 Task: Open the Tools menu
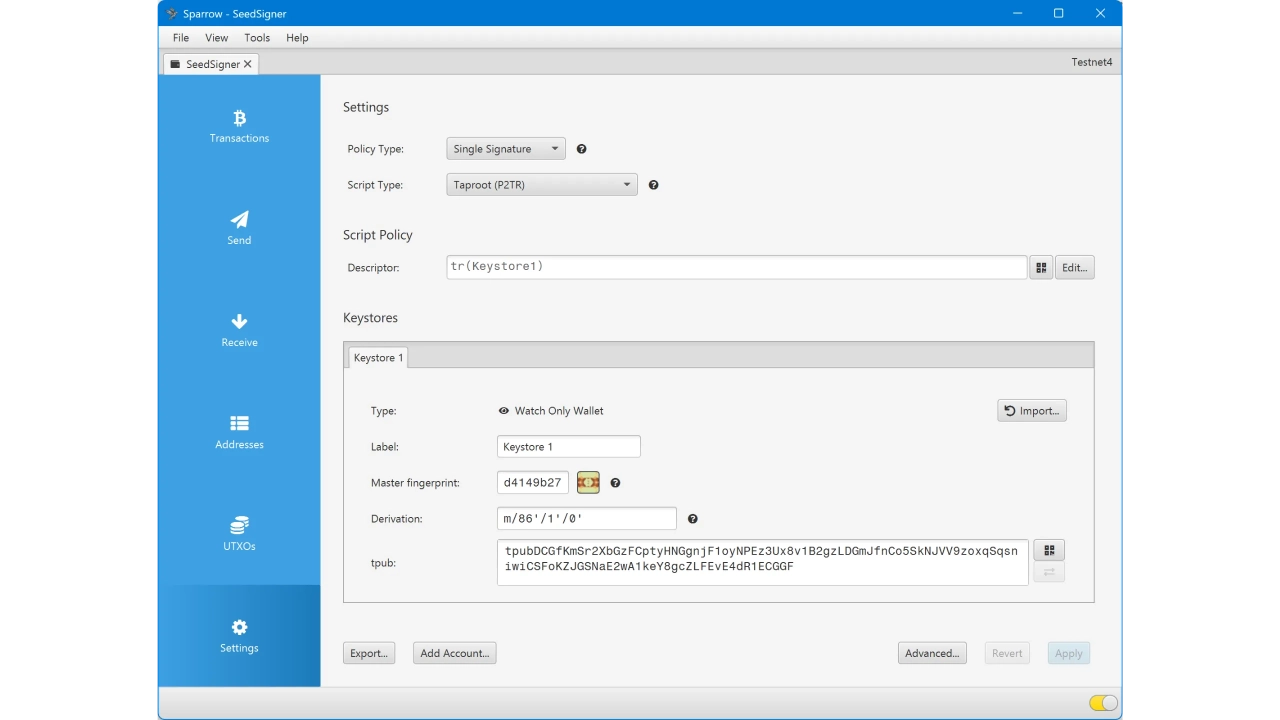pos(257,38)
